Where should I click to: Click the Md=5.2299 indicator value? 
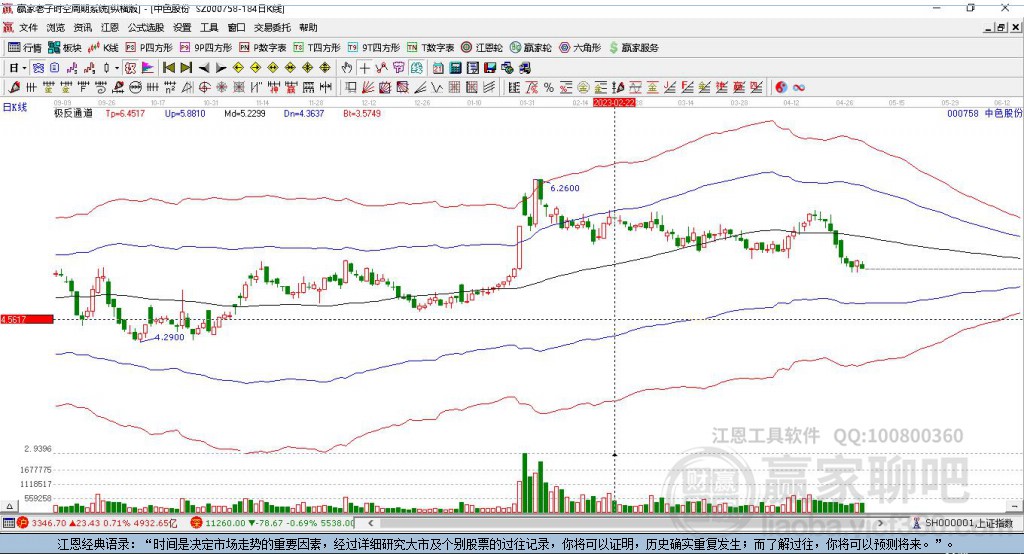(x=245, y=114)
